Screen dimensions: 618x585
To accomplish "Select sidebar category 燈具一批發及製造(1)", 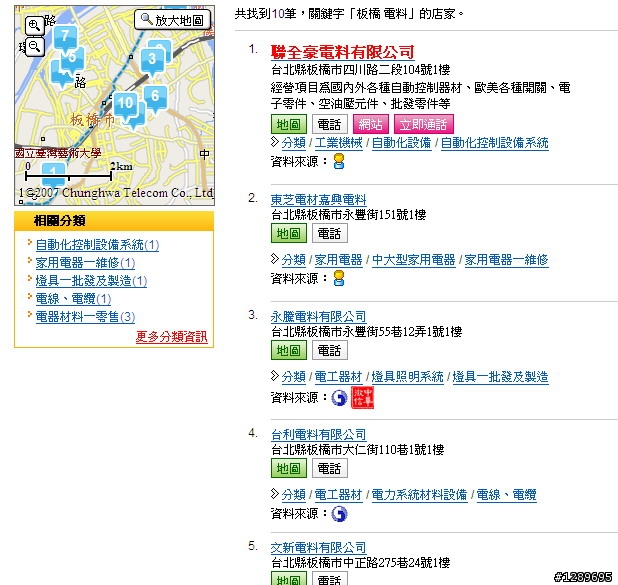I will [91, 281].
